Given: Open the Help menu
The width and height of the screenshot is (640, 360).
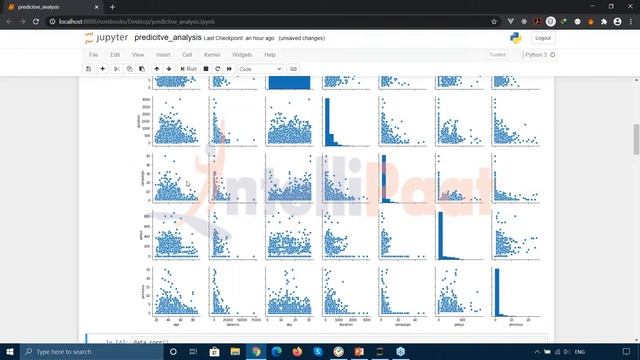Looking at the screenshot, I should point(270,55).
